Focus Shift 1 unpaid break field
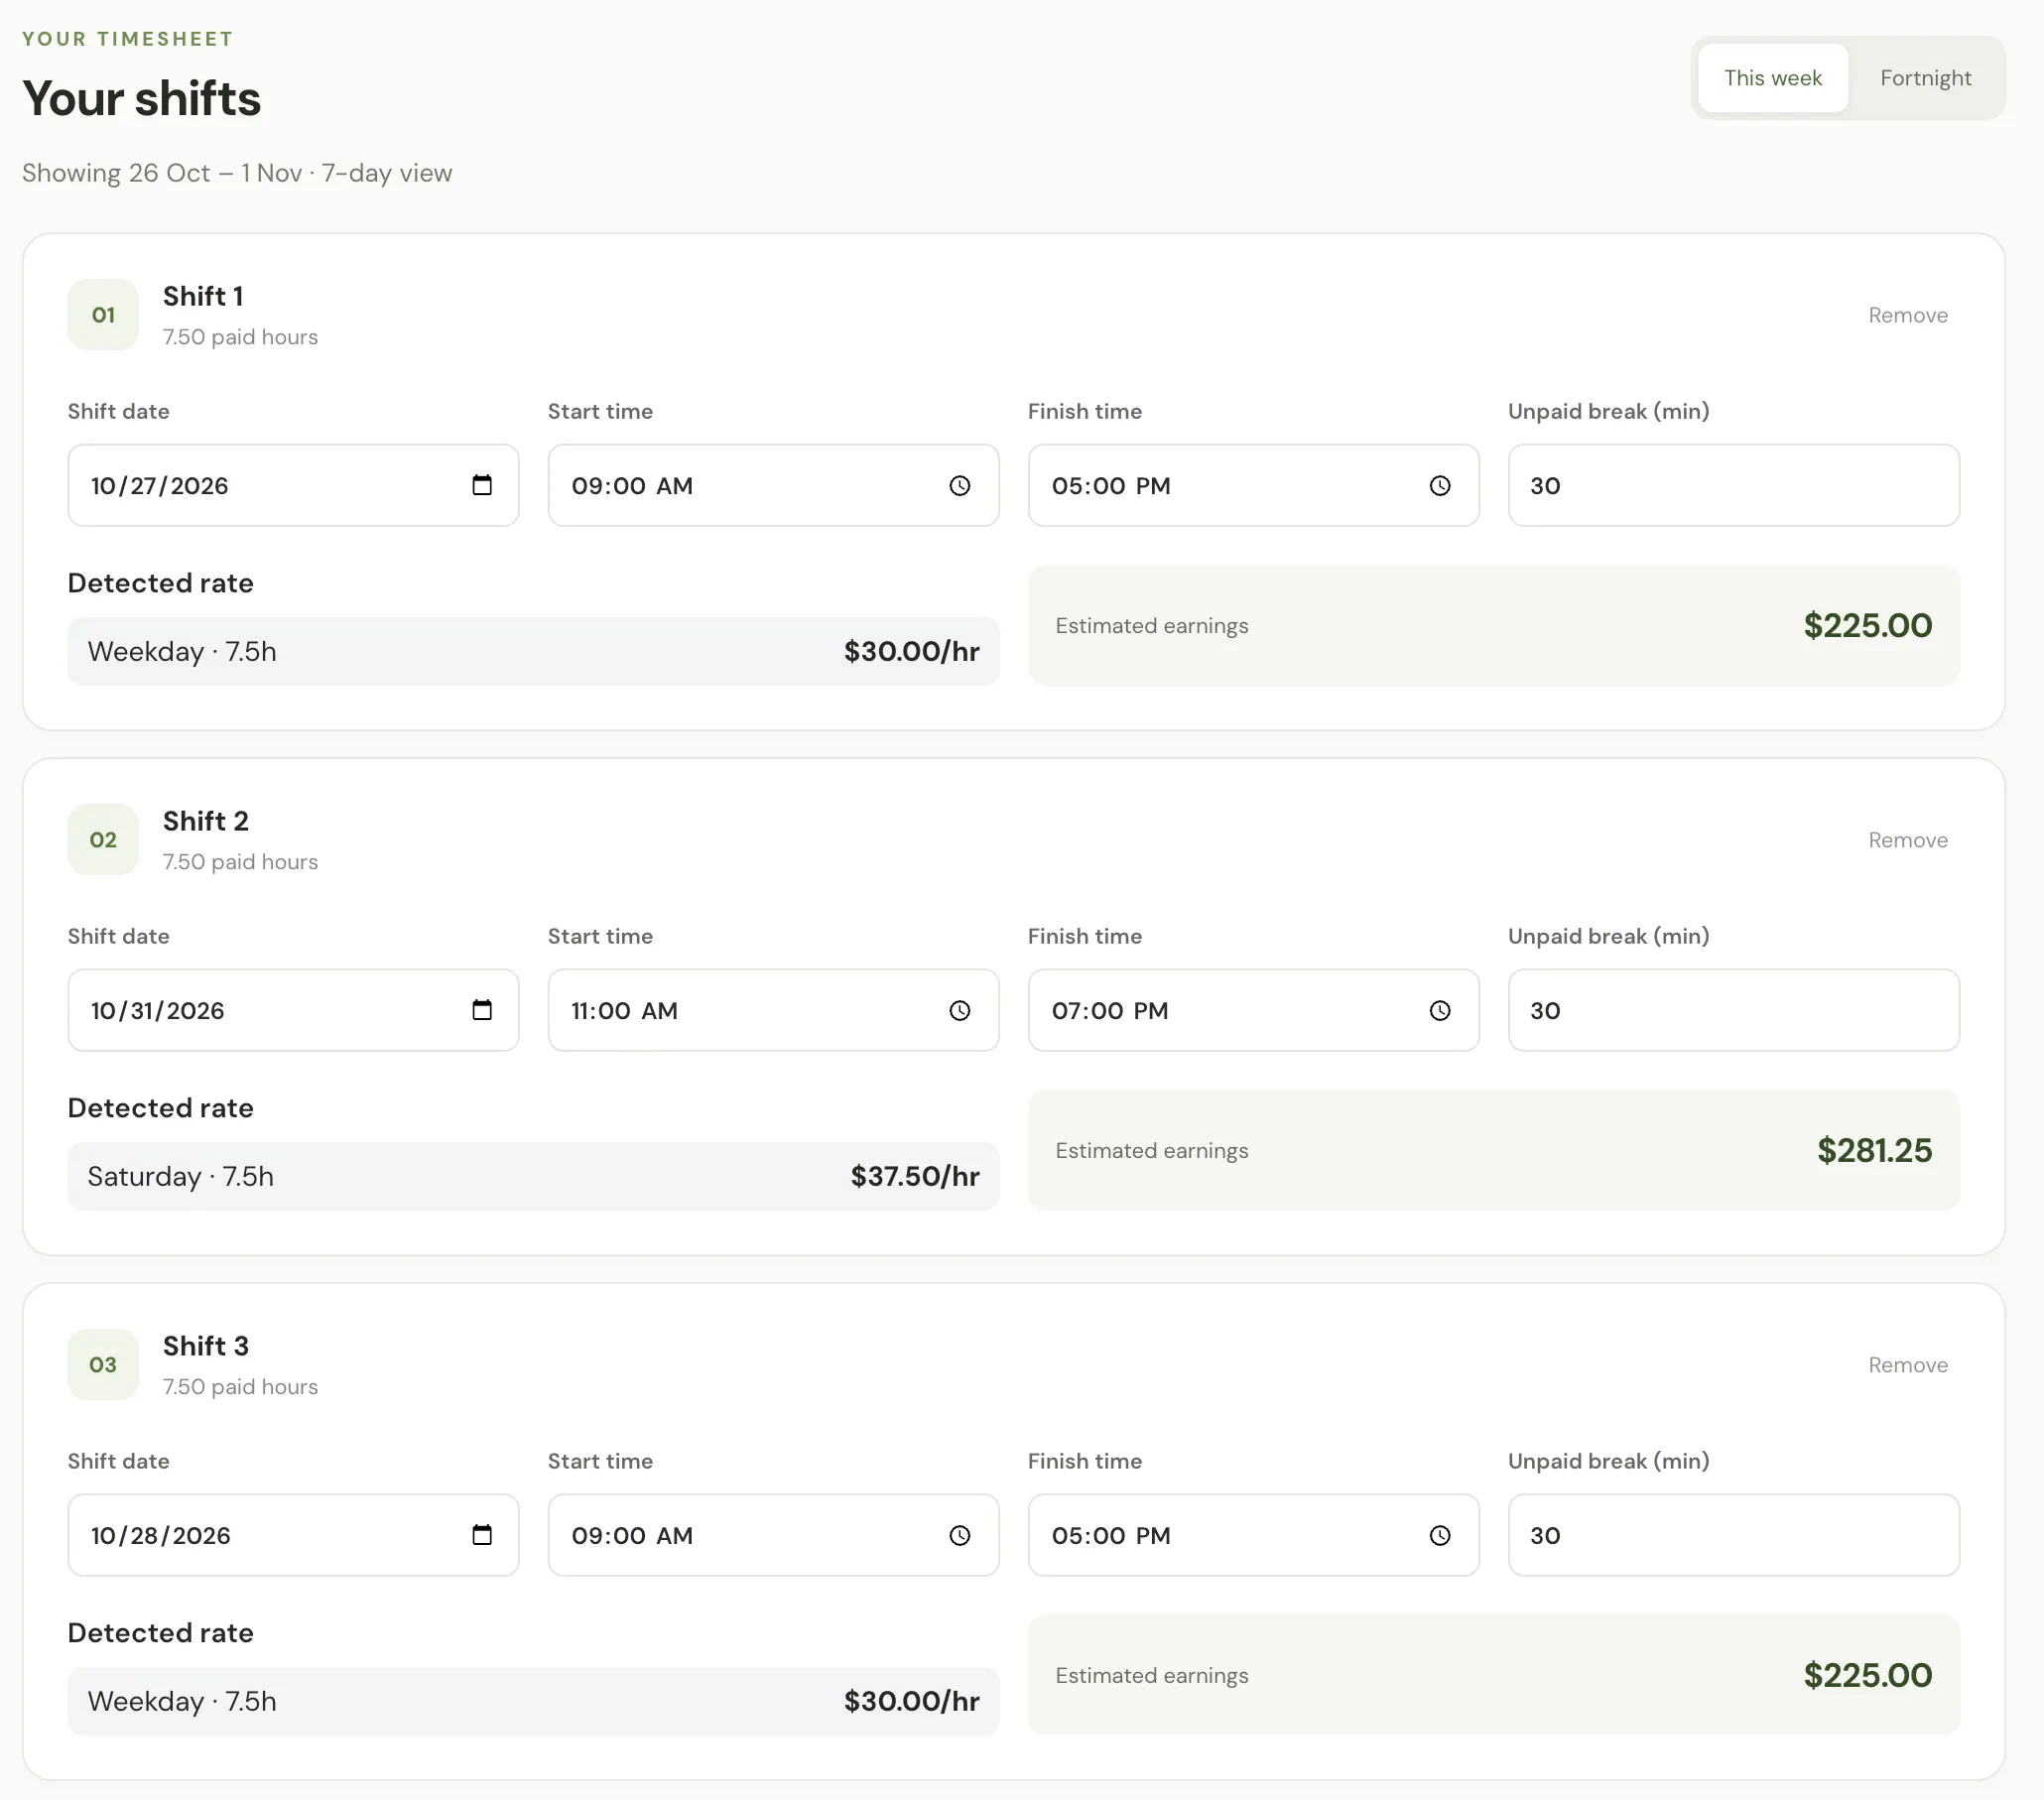This screenshot has height=1800, width=2044. tap(1733, 485)
